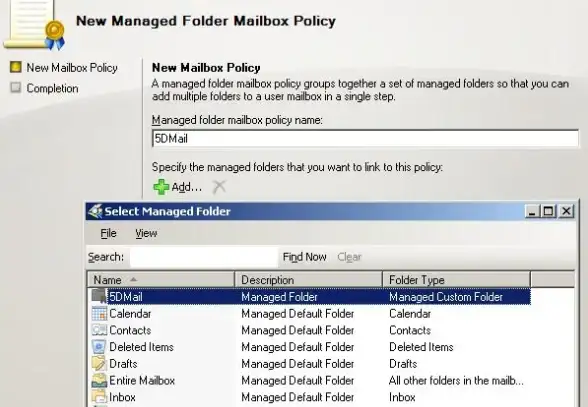
Task: Click the grey X remove folder icon
Action: pyautogui.click(x=219, y=186)
